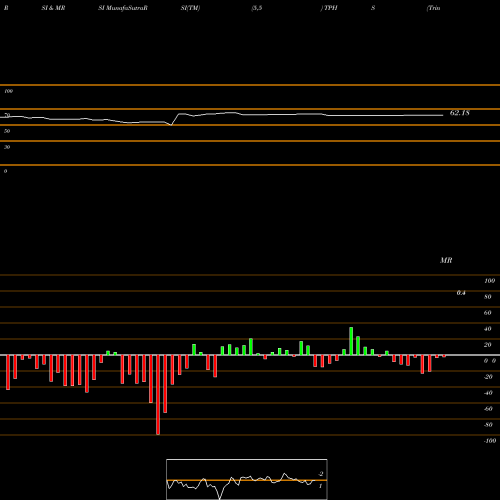Click the 62.18 RSI value label
Image resolution: width=500 pixels, height=500 pixels.
[x=460, y=113]
